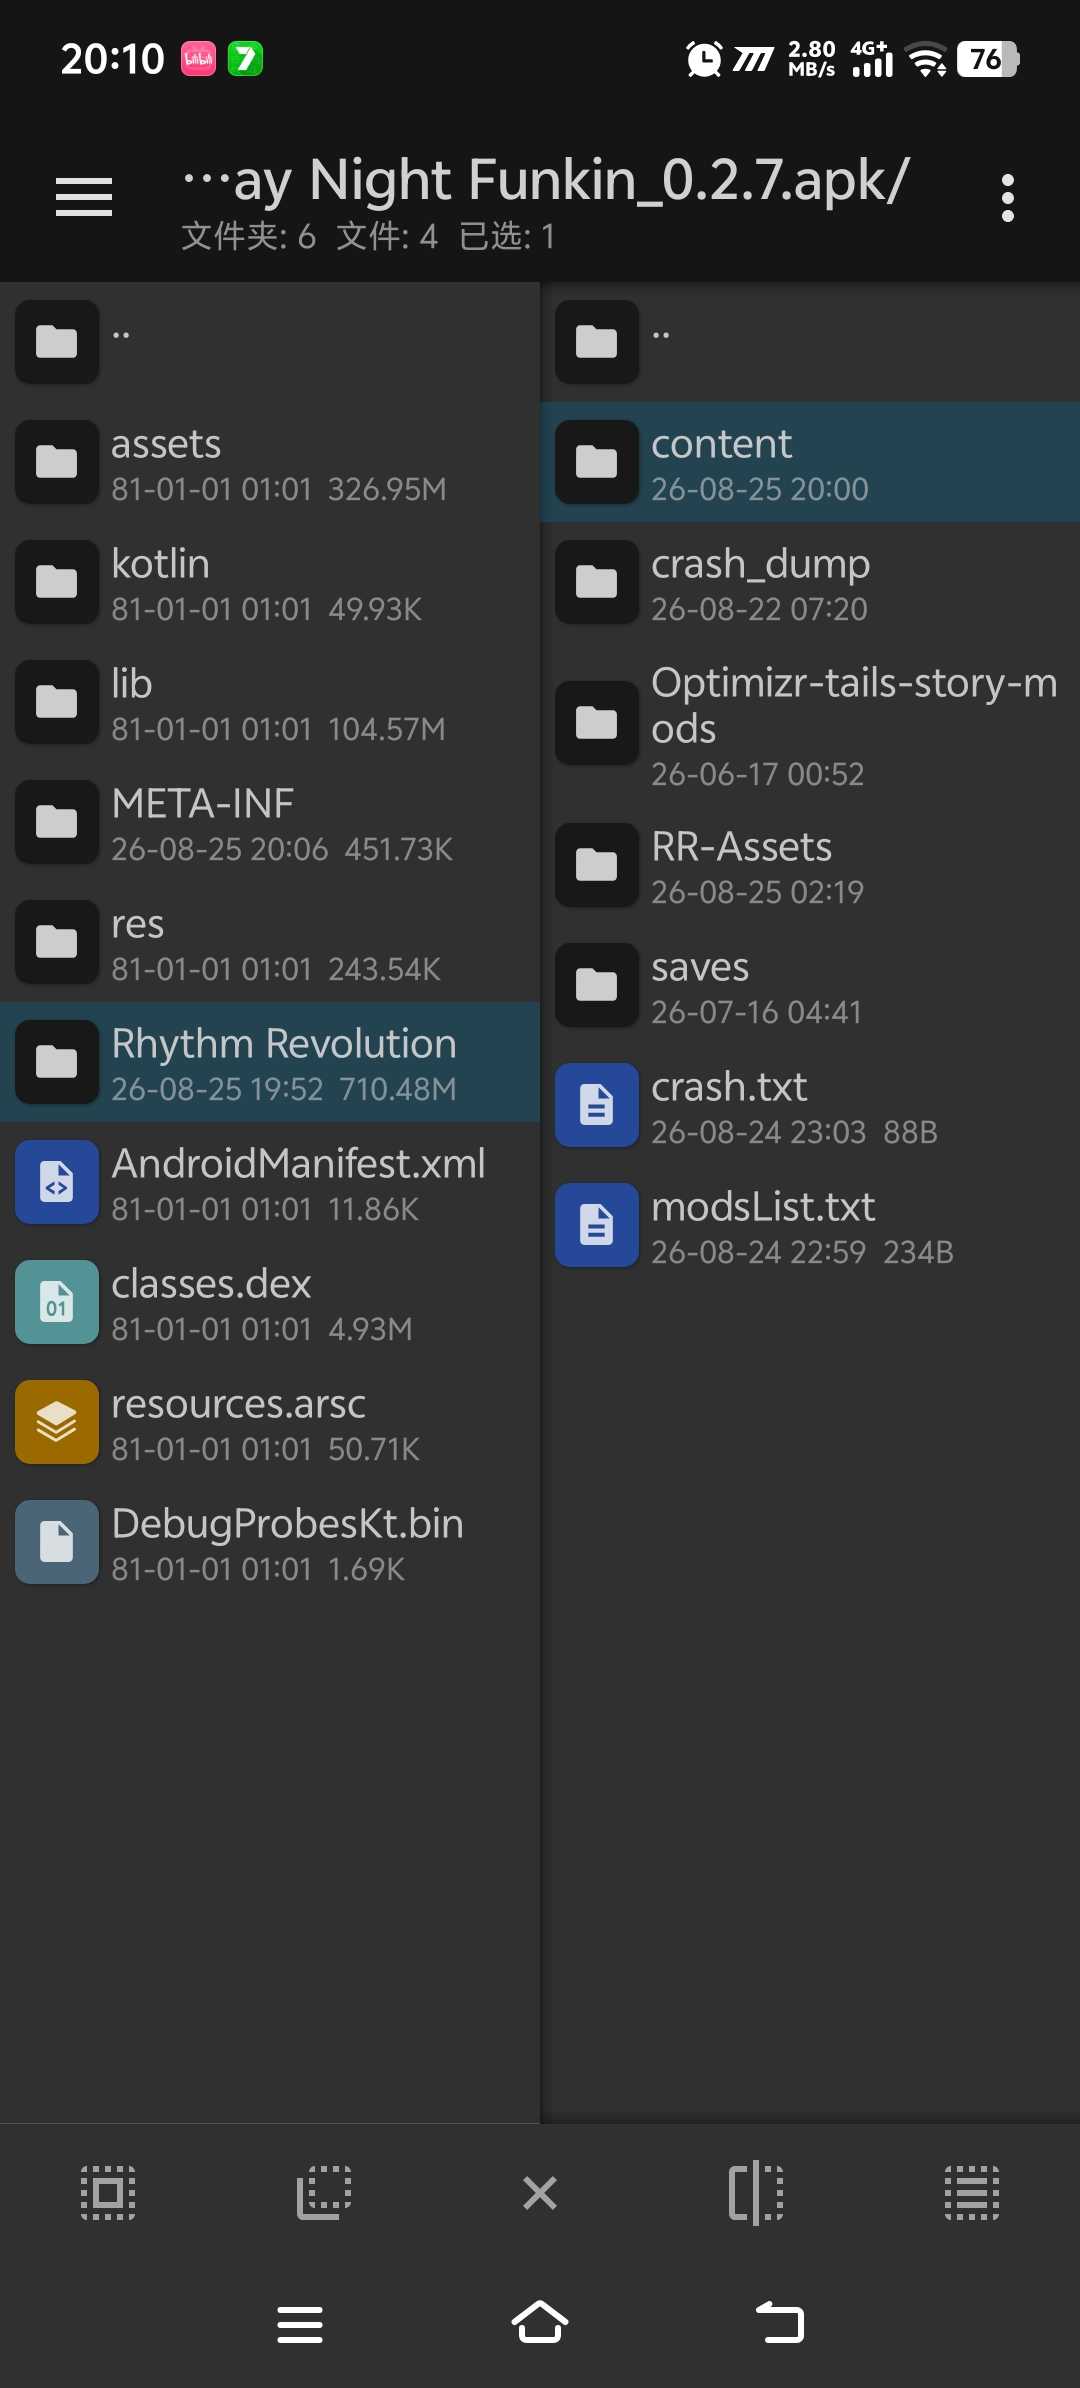This screenshot has height=2388, width=1080.
Task: Cancel selection with the X icon
Action: 540,2193
